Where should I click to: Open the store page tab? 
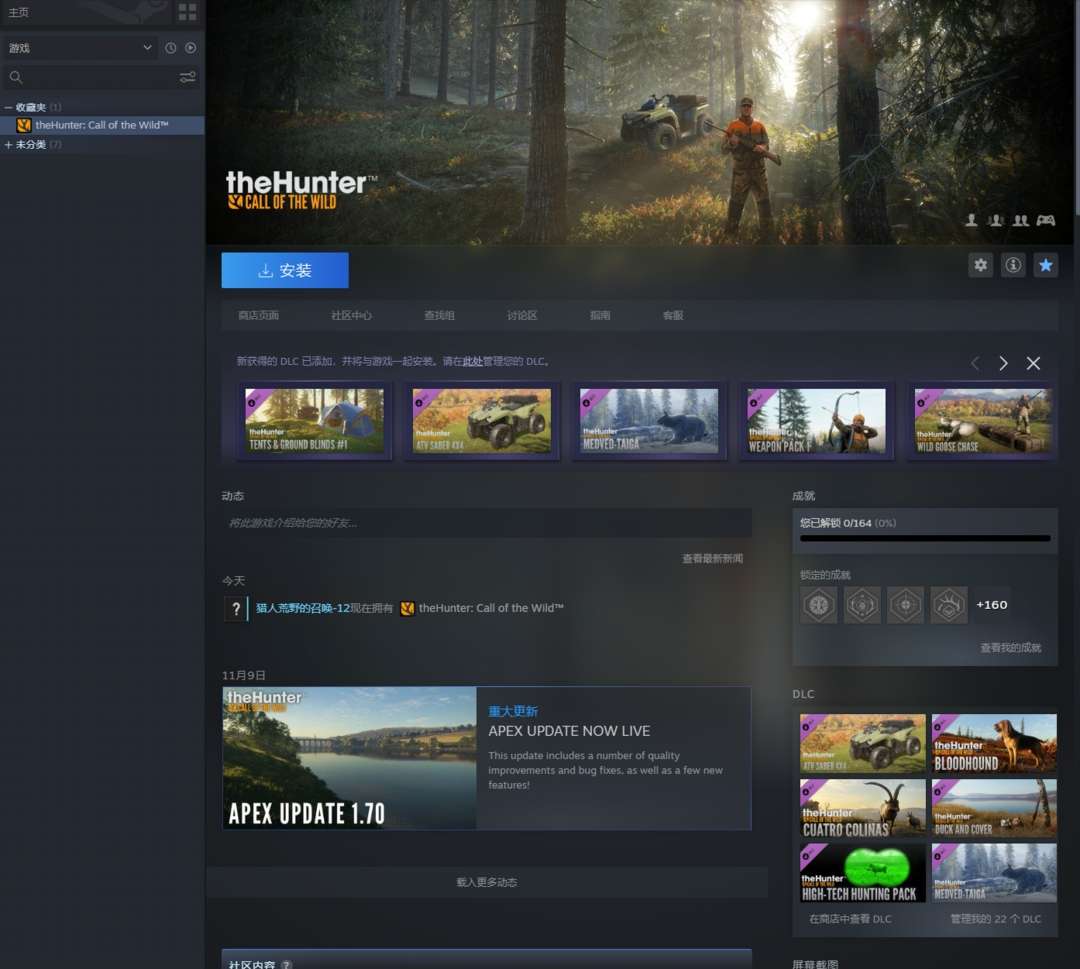[x=258, y=315]
